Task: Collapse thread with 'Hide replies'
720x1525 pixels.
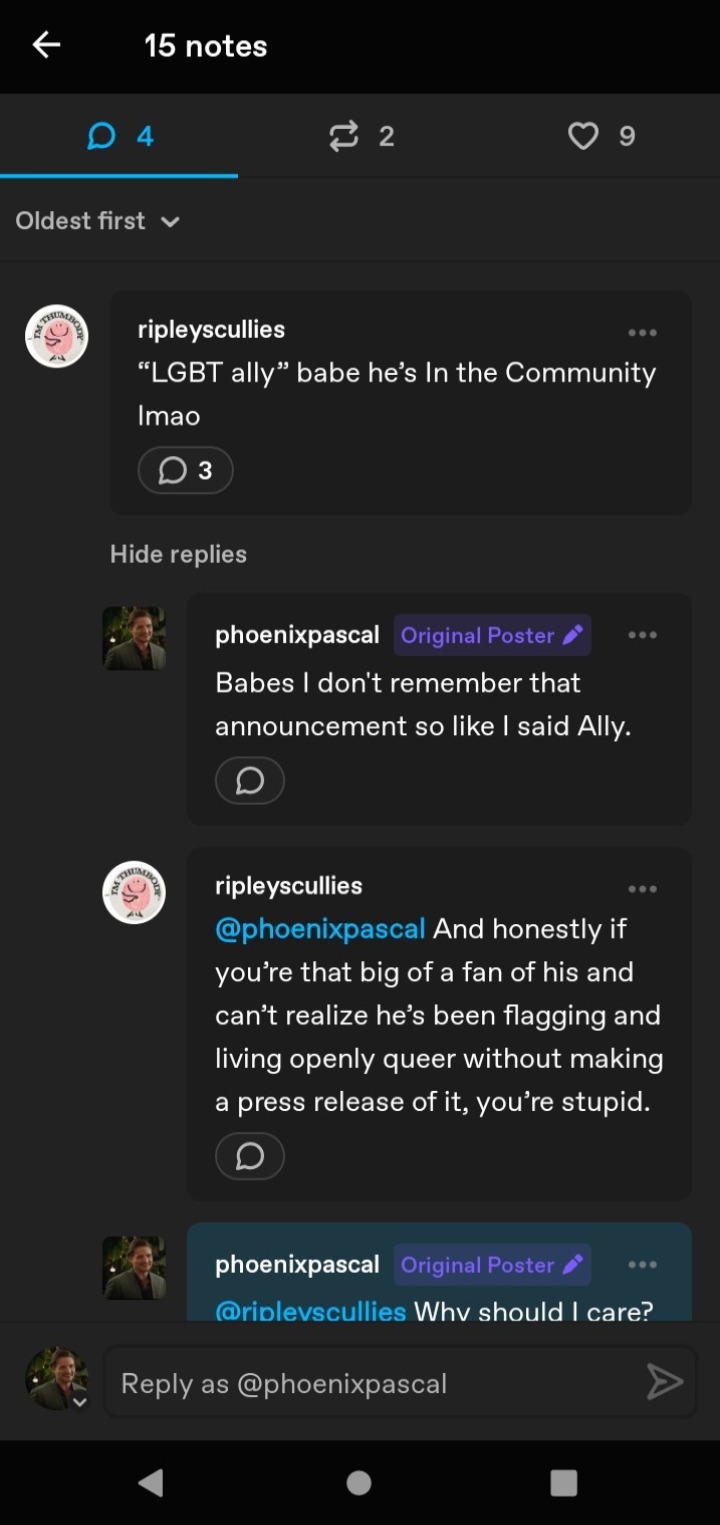Action: click(178, 554)
